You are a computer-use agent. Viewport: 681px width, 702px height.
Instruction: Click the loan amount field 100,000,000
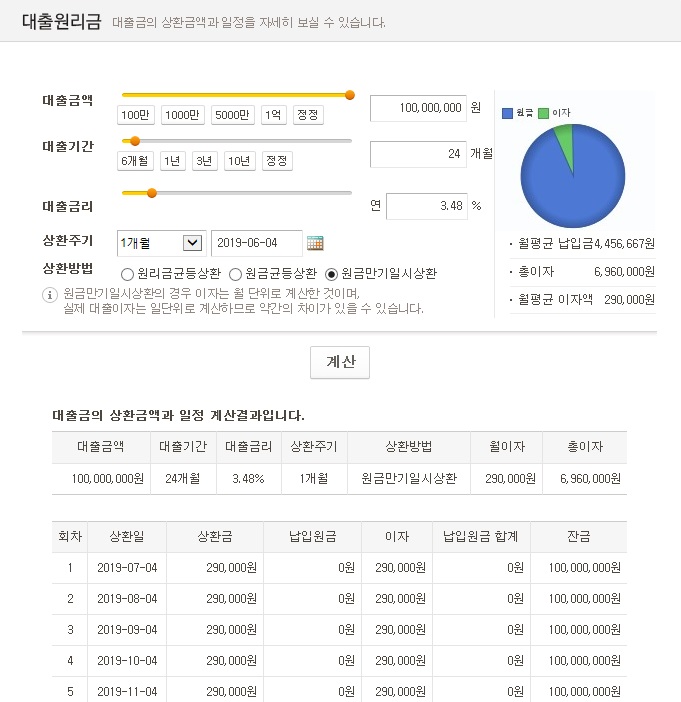pyautogui.click(x=418, y=108)
